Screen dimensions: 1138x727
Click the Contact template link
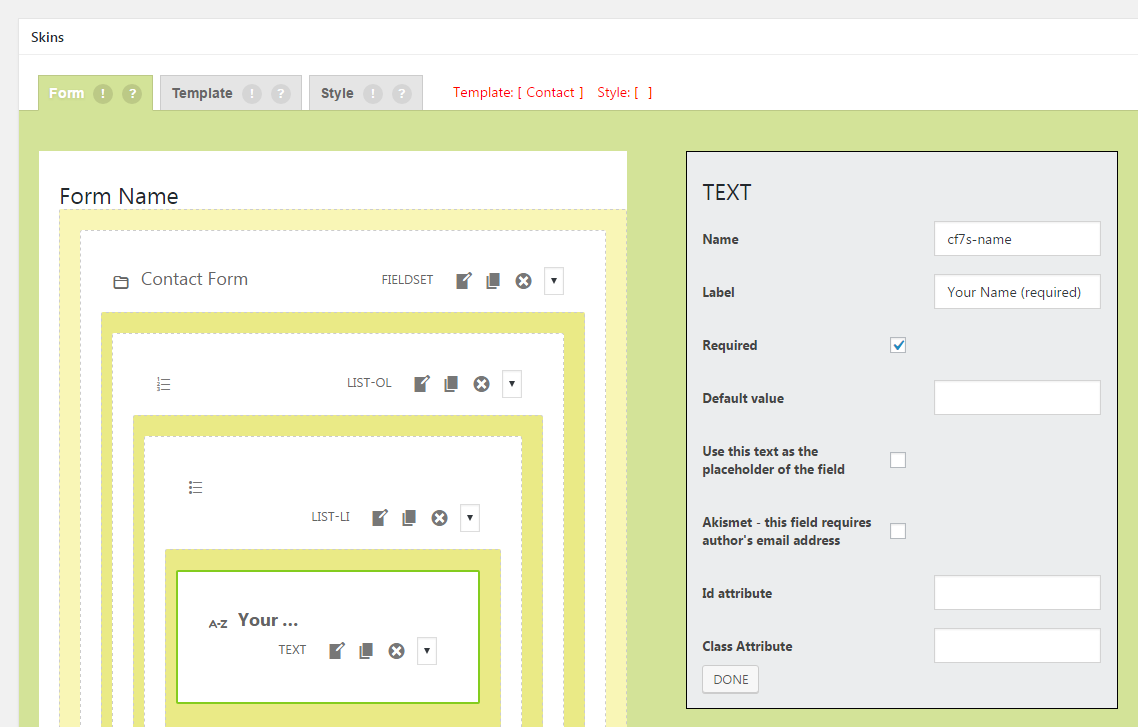550,93
